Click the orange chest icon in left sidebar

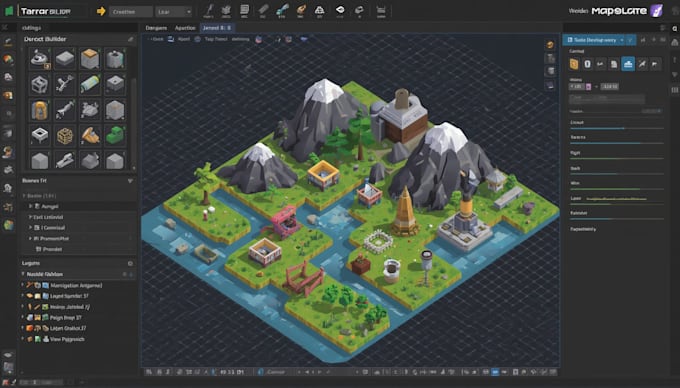coord(8,95)
